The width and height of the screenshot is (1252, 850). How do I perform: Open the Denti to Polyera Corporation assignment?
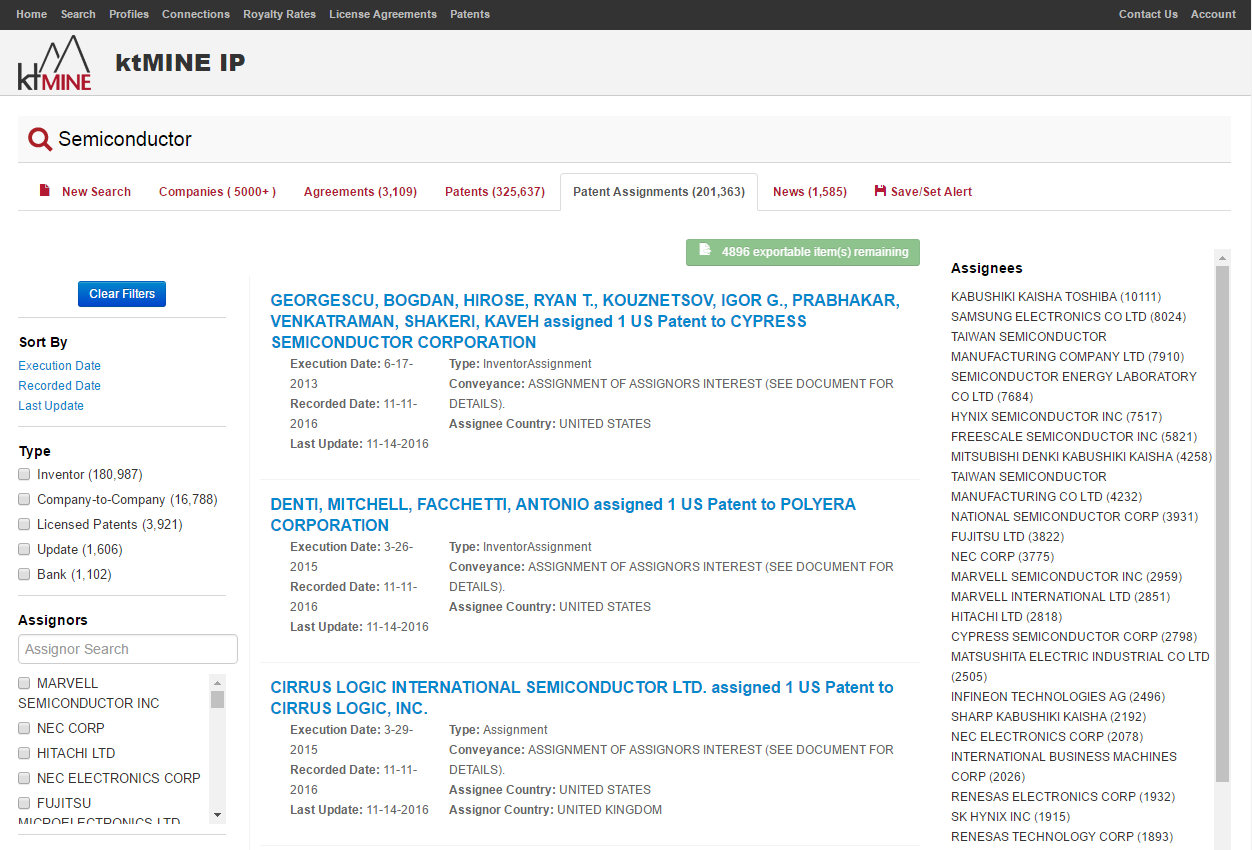point(563,514)
